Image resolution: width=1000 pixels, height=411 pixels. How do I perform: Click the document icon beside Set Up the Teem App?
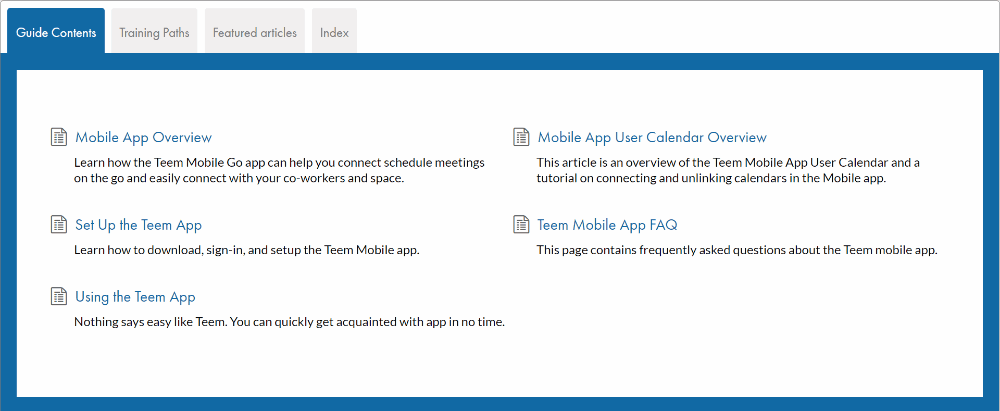(x=59, y=225)
